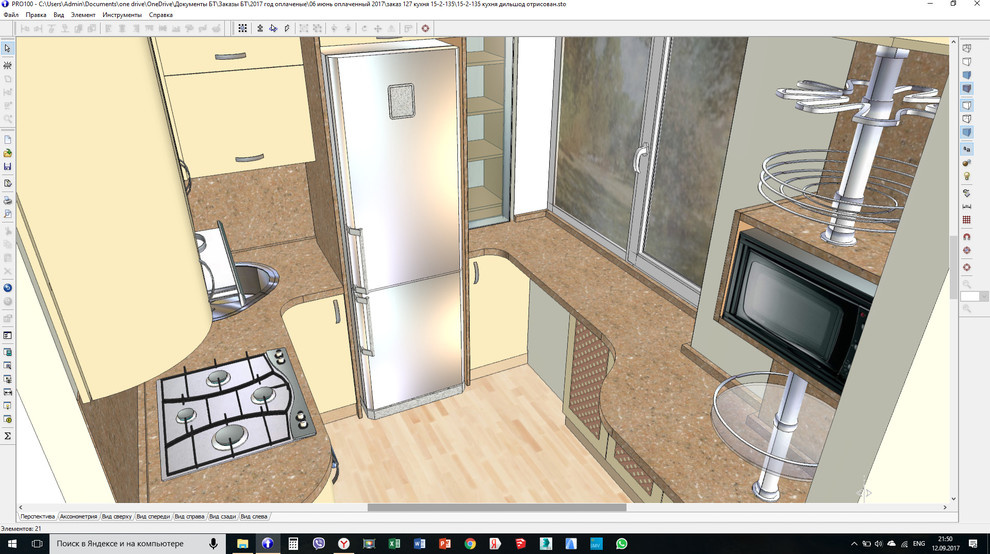The image size is (990, 554).
Task: Click the red grid icon in right toolbar
Action: tap(966, 220)
